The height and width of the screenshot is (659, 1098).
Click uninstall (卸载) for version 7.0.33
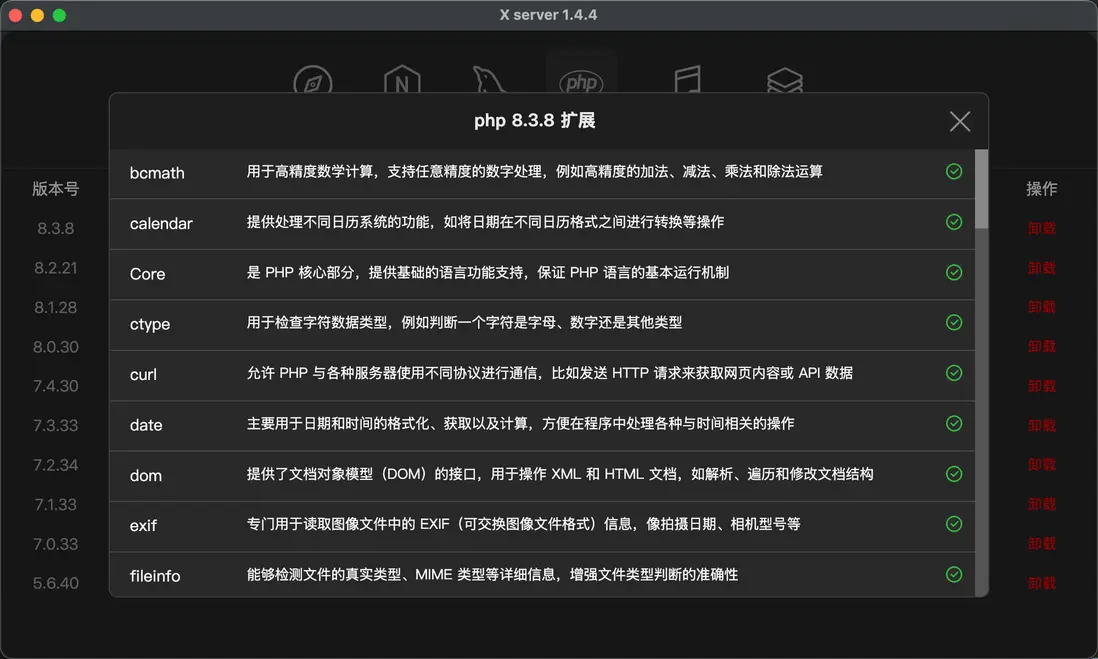(x=1041, y=543)
